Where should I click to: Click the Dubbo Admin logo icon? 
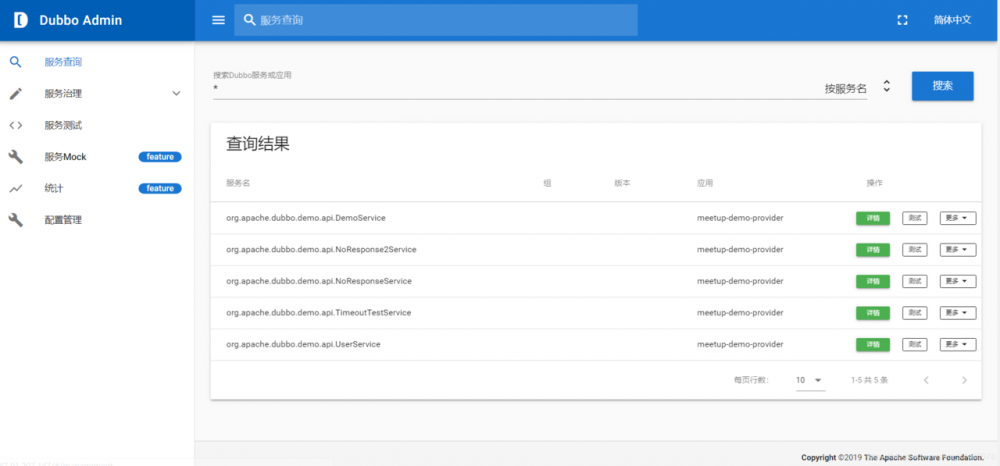tap(20, 20)
